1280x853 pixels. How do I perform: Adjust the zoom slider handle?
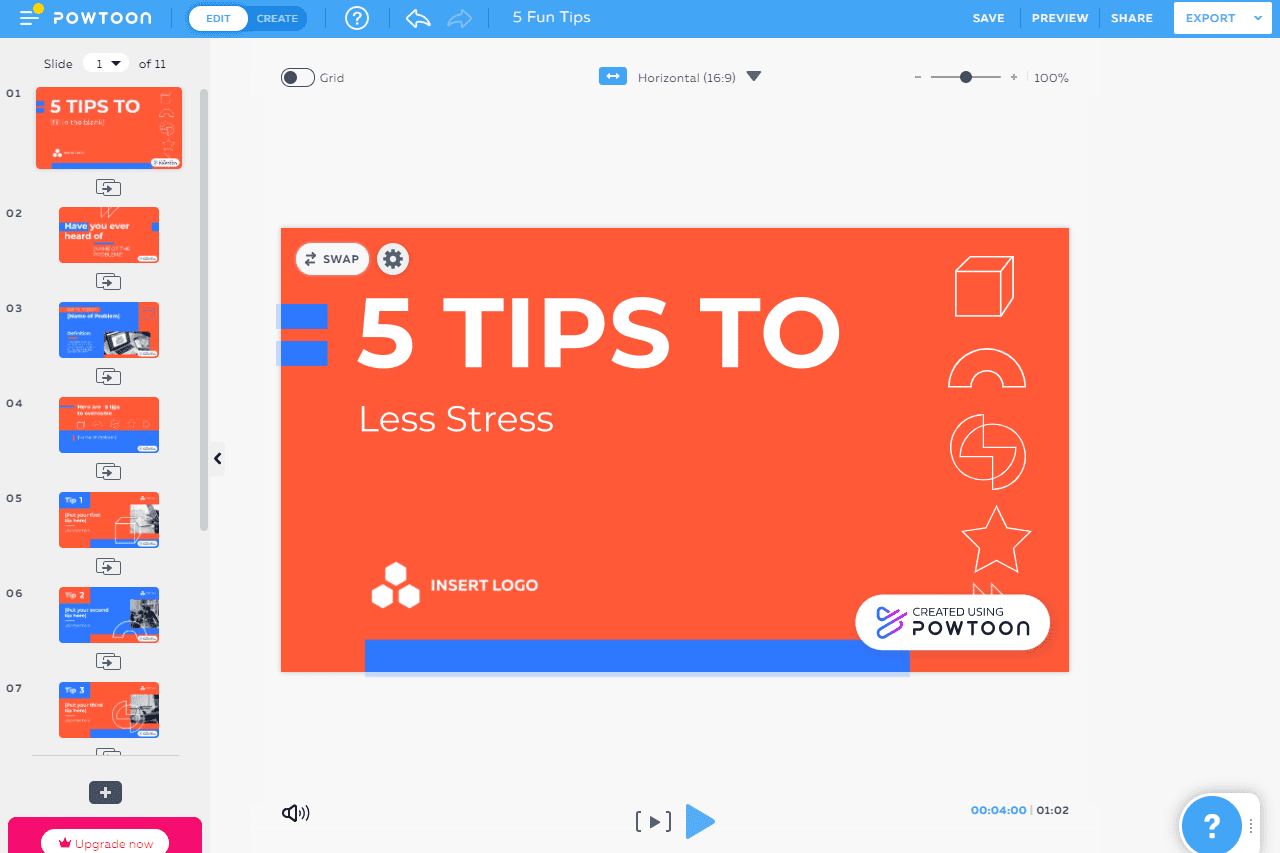coord(966,77)
